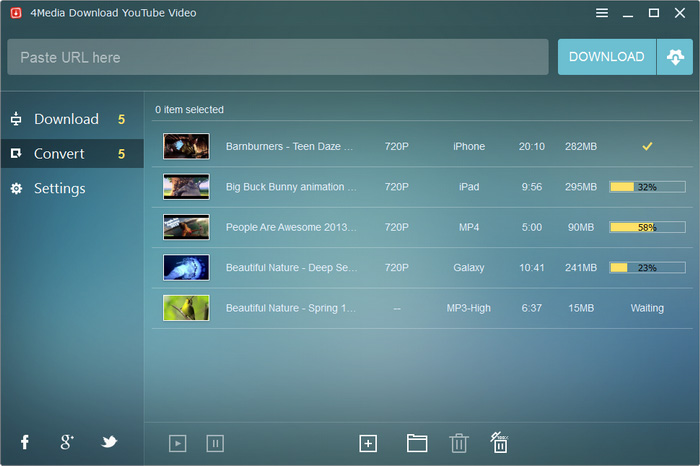Click 720P in the Galaxy row
The image size is (700, 466).
click(396, 267)
